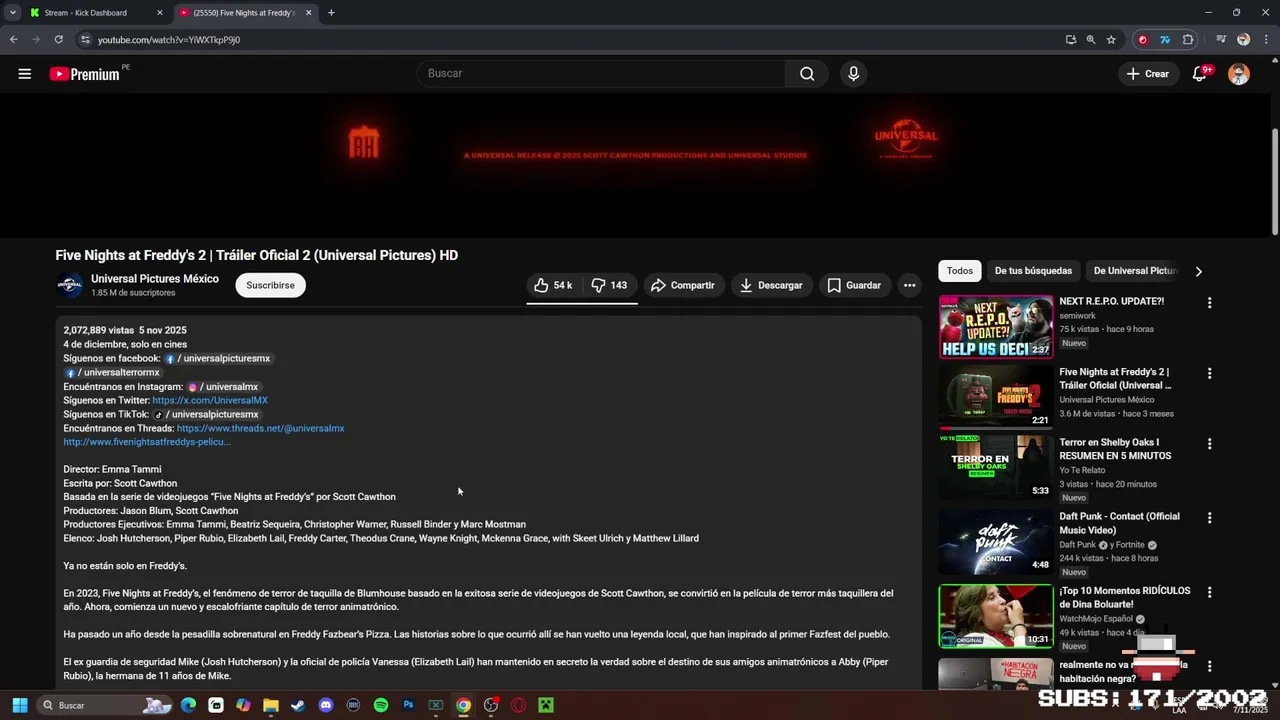1280x720 pixels.
Task: Select the Todos filter chip
Action: point(960,271)
